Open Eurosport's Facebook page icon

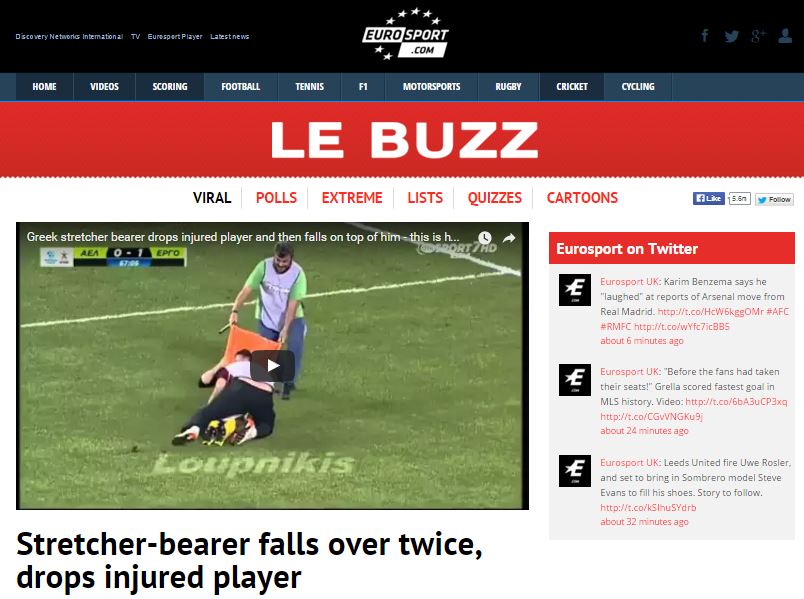point(705,35)
